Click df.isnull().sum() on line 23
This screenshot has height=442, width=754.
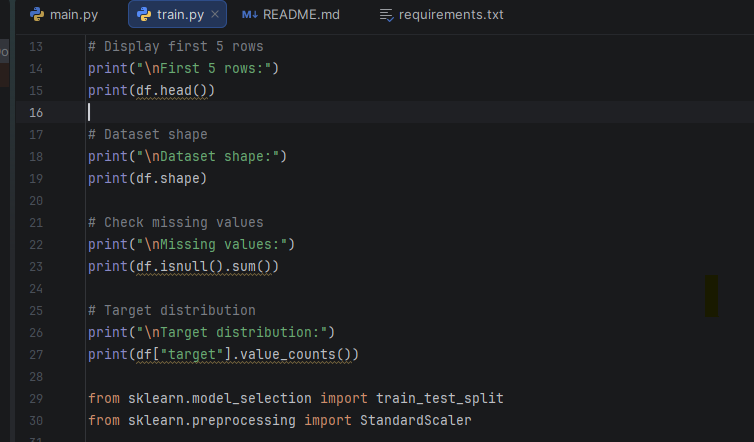tap(204, 266)
